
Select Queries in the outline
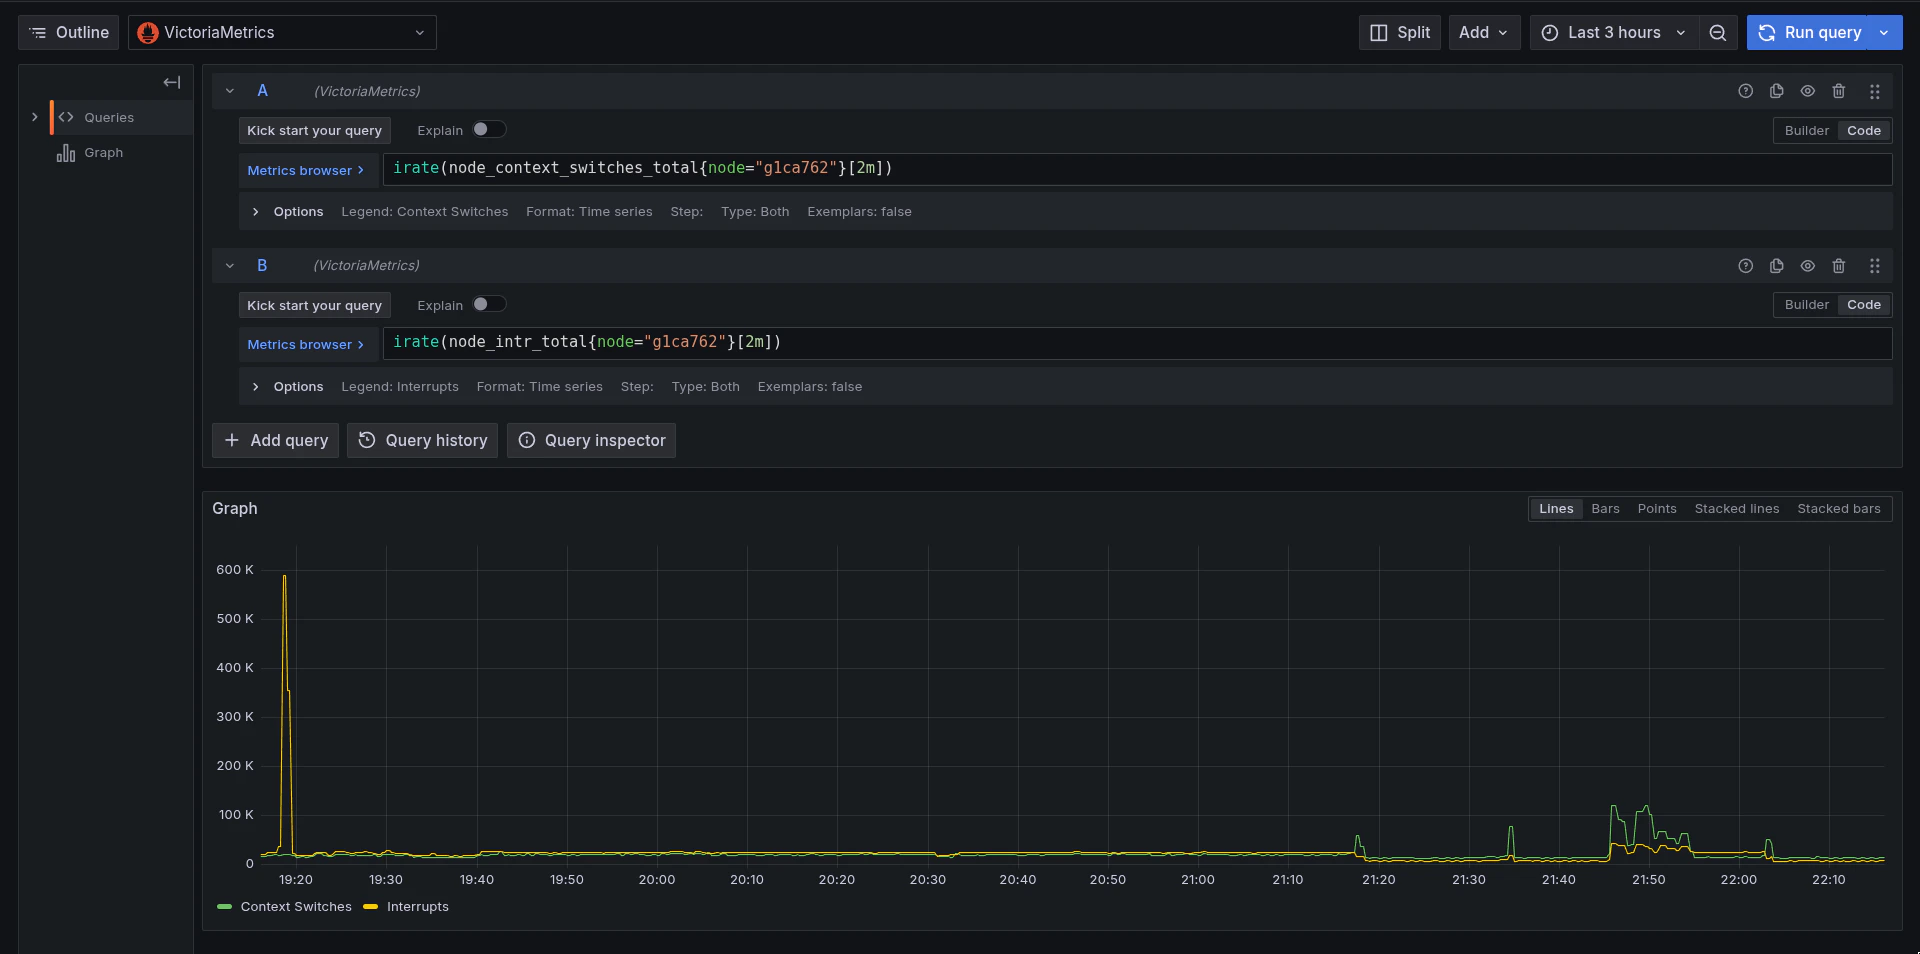click(x=109, y=117)
